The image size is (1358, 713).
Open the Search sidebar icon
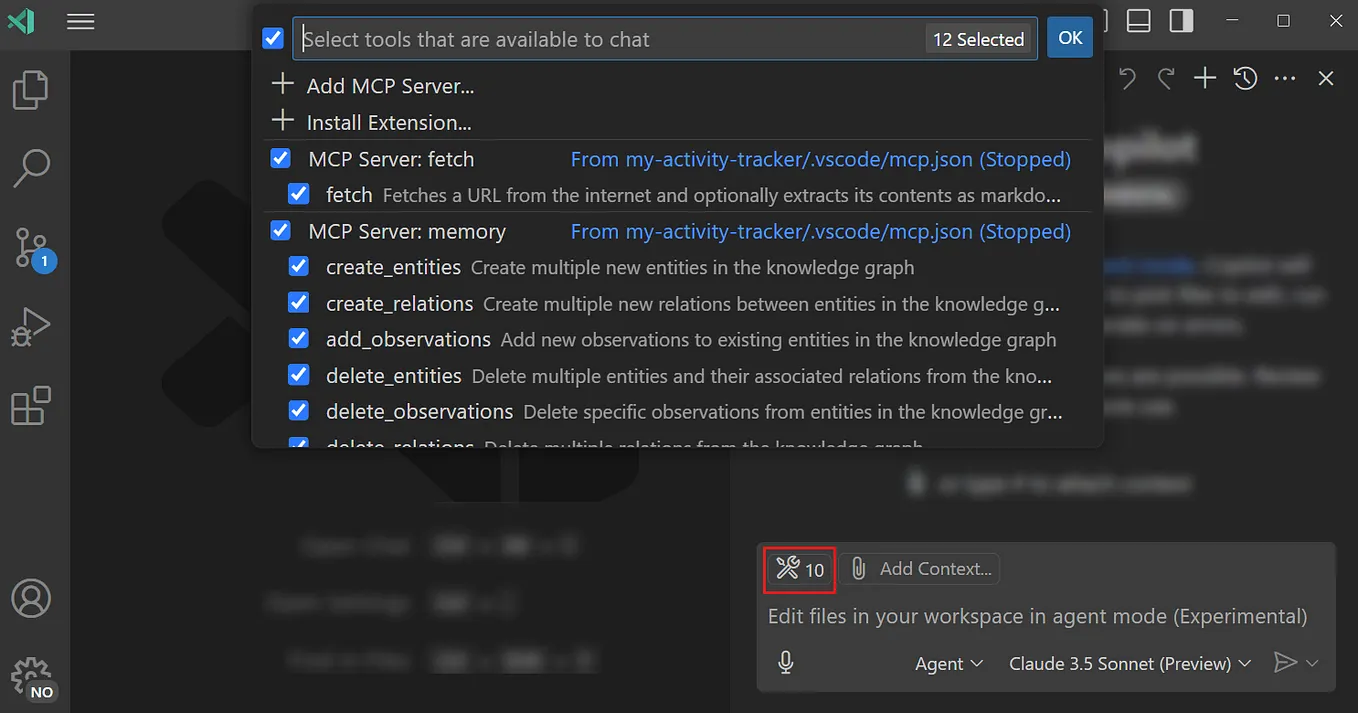[x=30, y=168]
